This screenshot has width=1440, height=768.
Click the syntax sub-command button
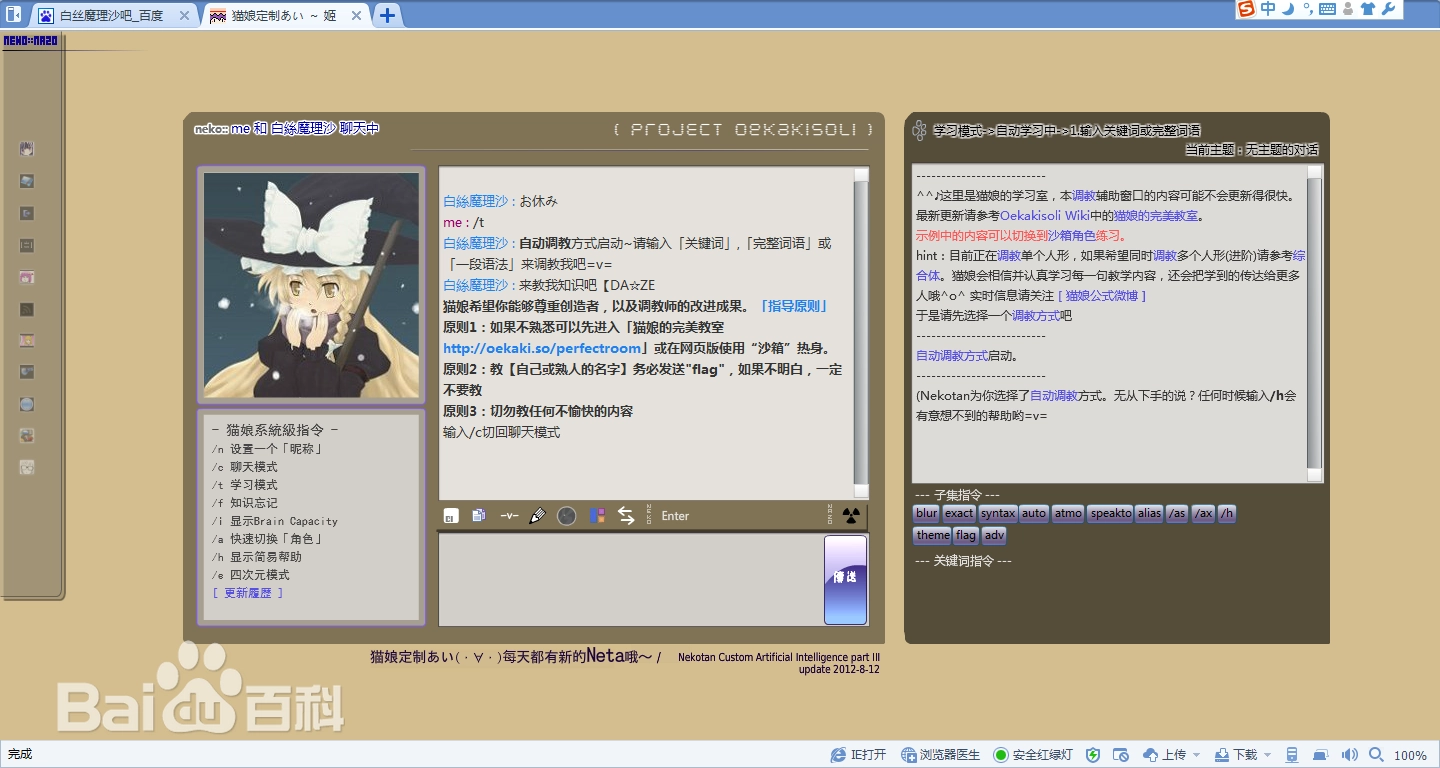tap(998, 513)
